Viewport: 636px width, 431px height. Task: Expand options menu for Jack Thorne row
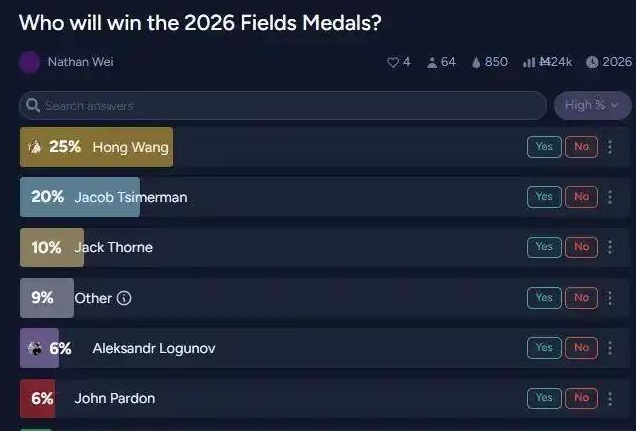610,247
